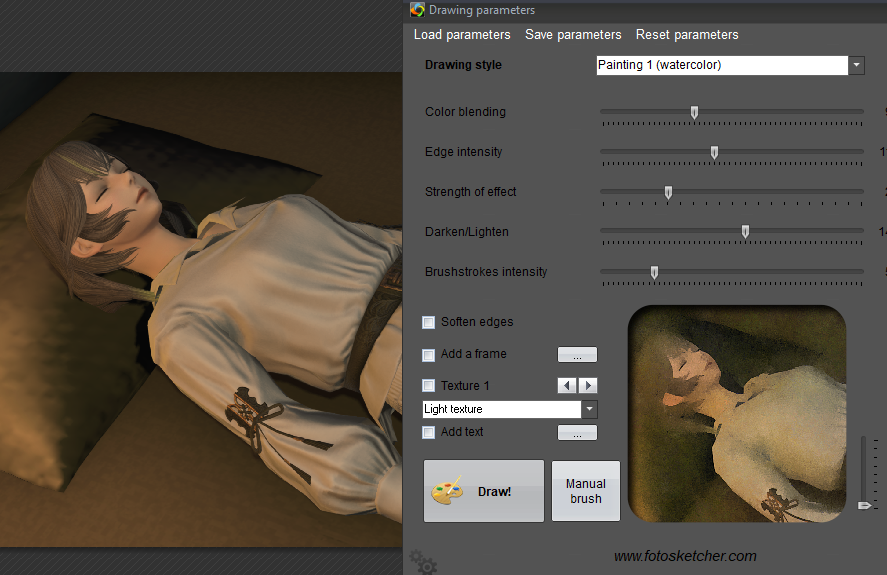
Task: Click the Drawing style label
Action: click(x=463, y=65)
